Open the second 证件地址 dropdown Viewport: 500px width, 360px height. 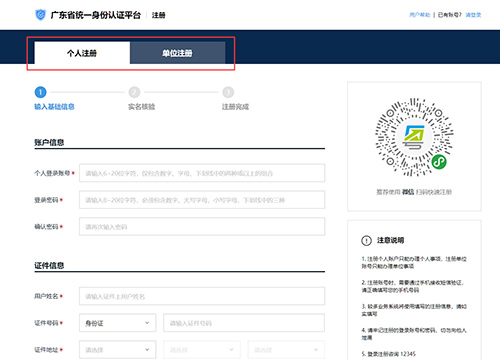point(202,350)
